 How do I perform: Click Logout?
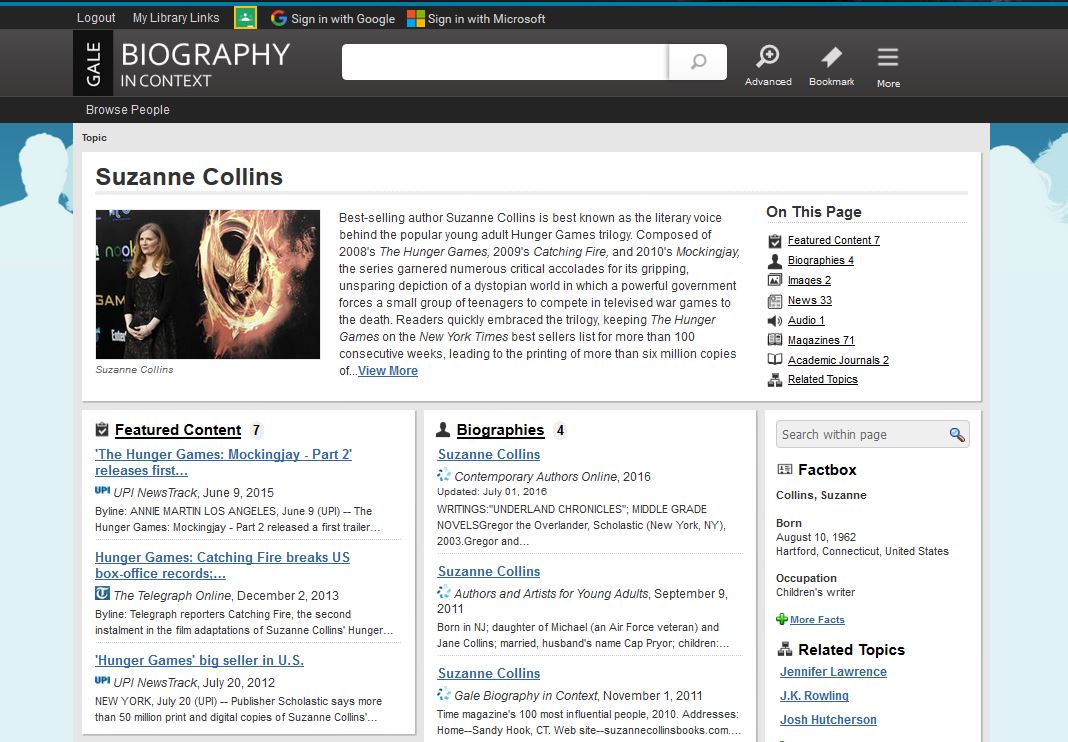tap(96, 18)
